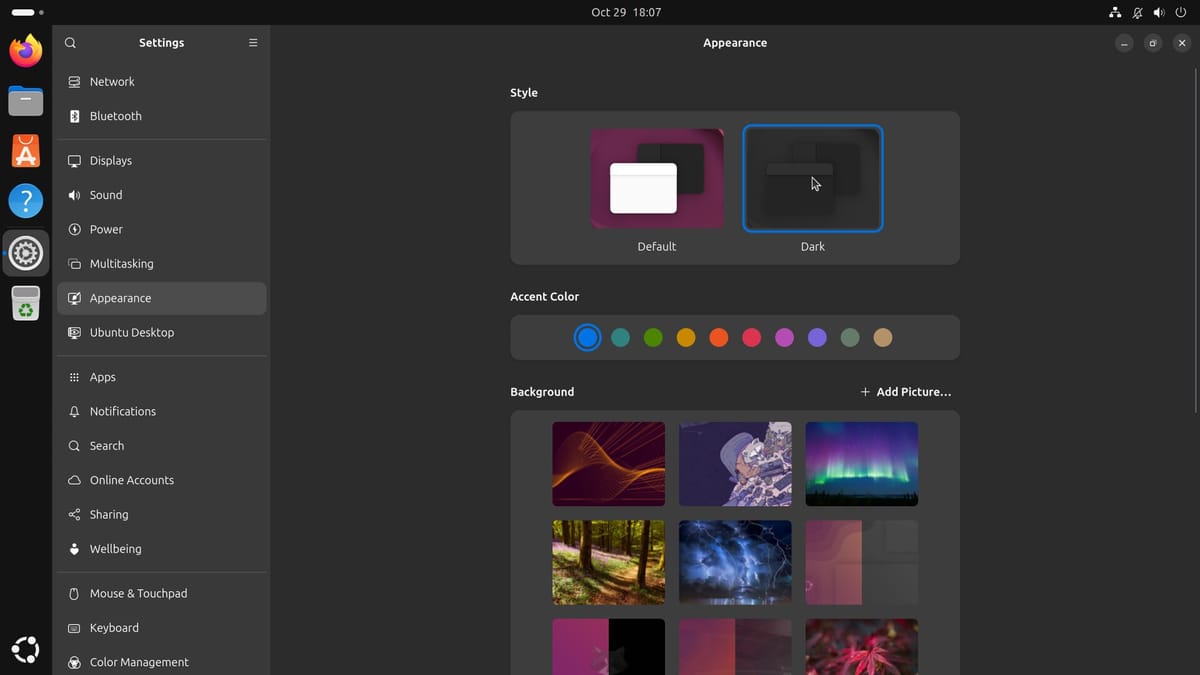Choose the purple accent color
The image size is (1200, 675).
(x=817, y=338)
